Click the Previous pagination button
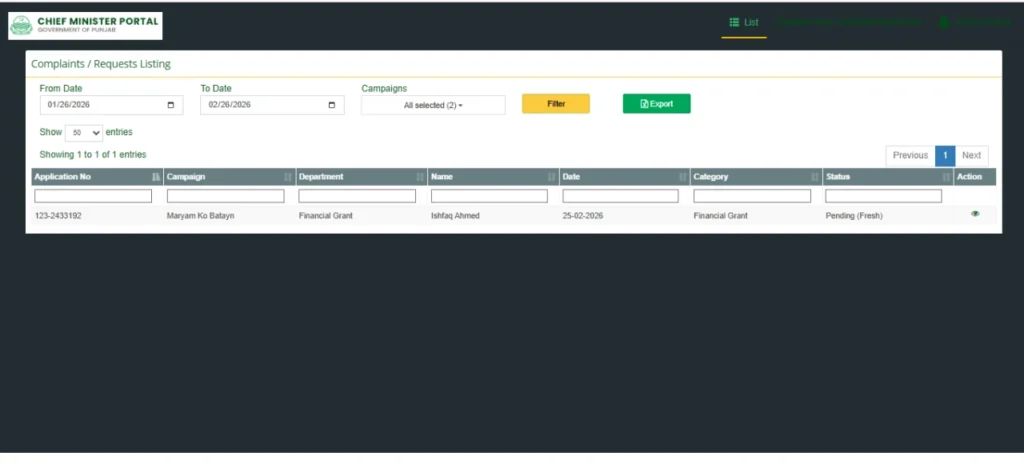 (x=910, y=155)
